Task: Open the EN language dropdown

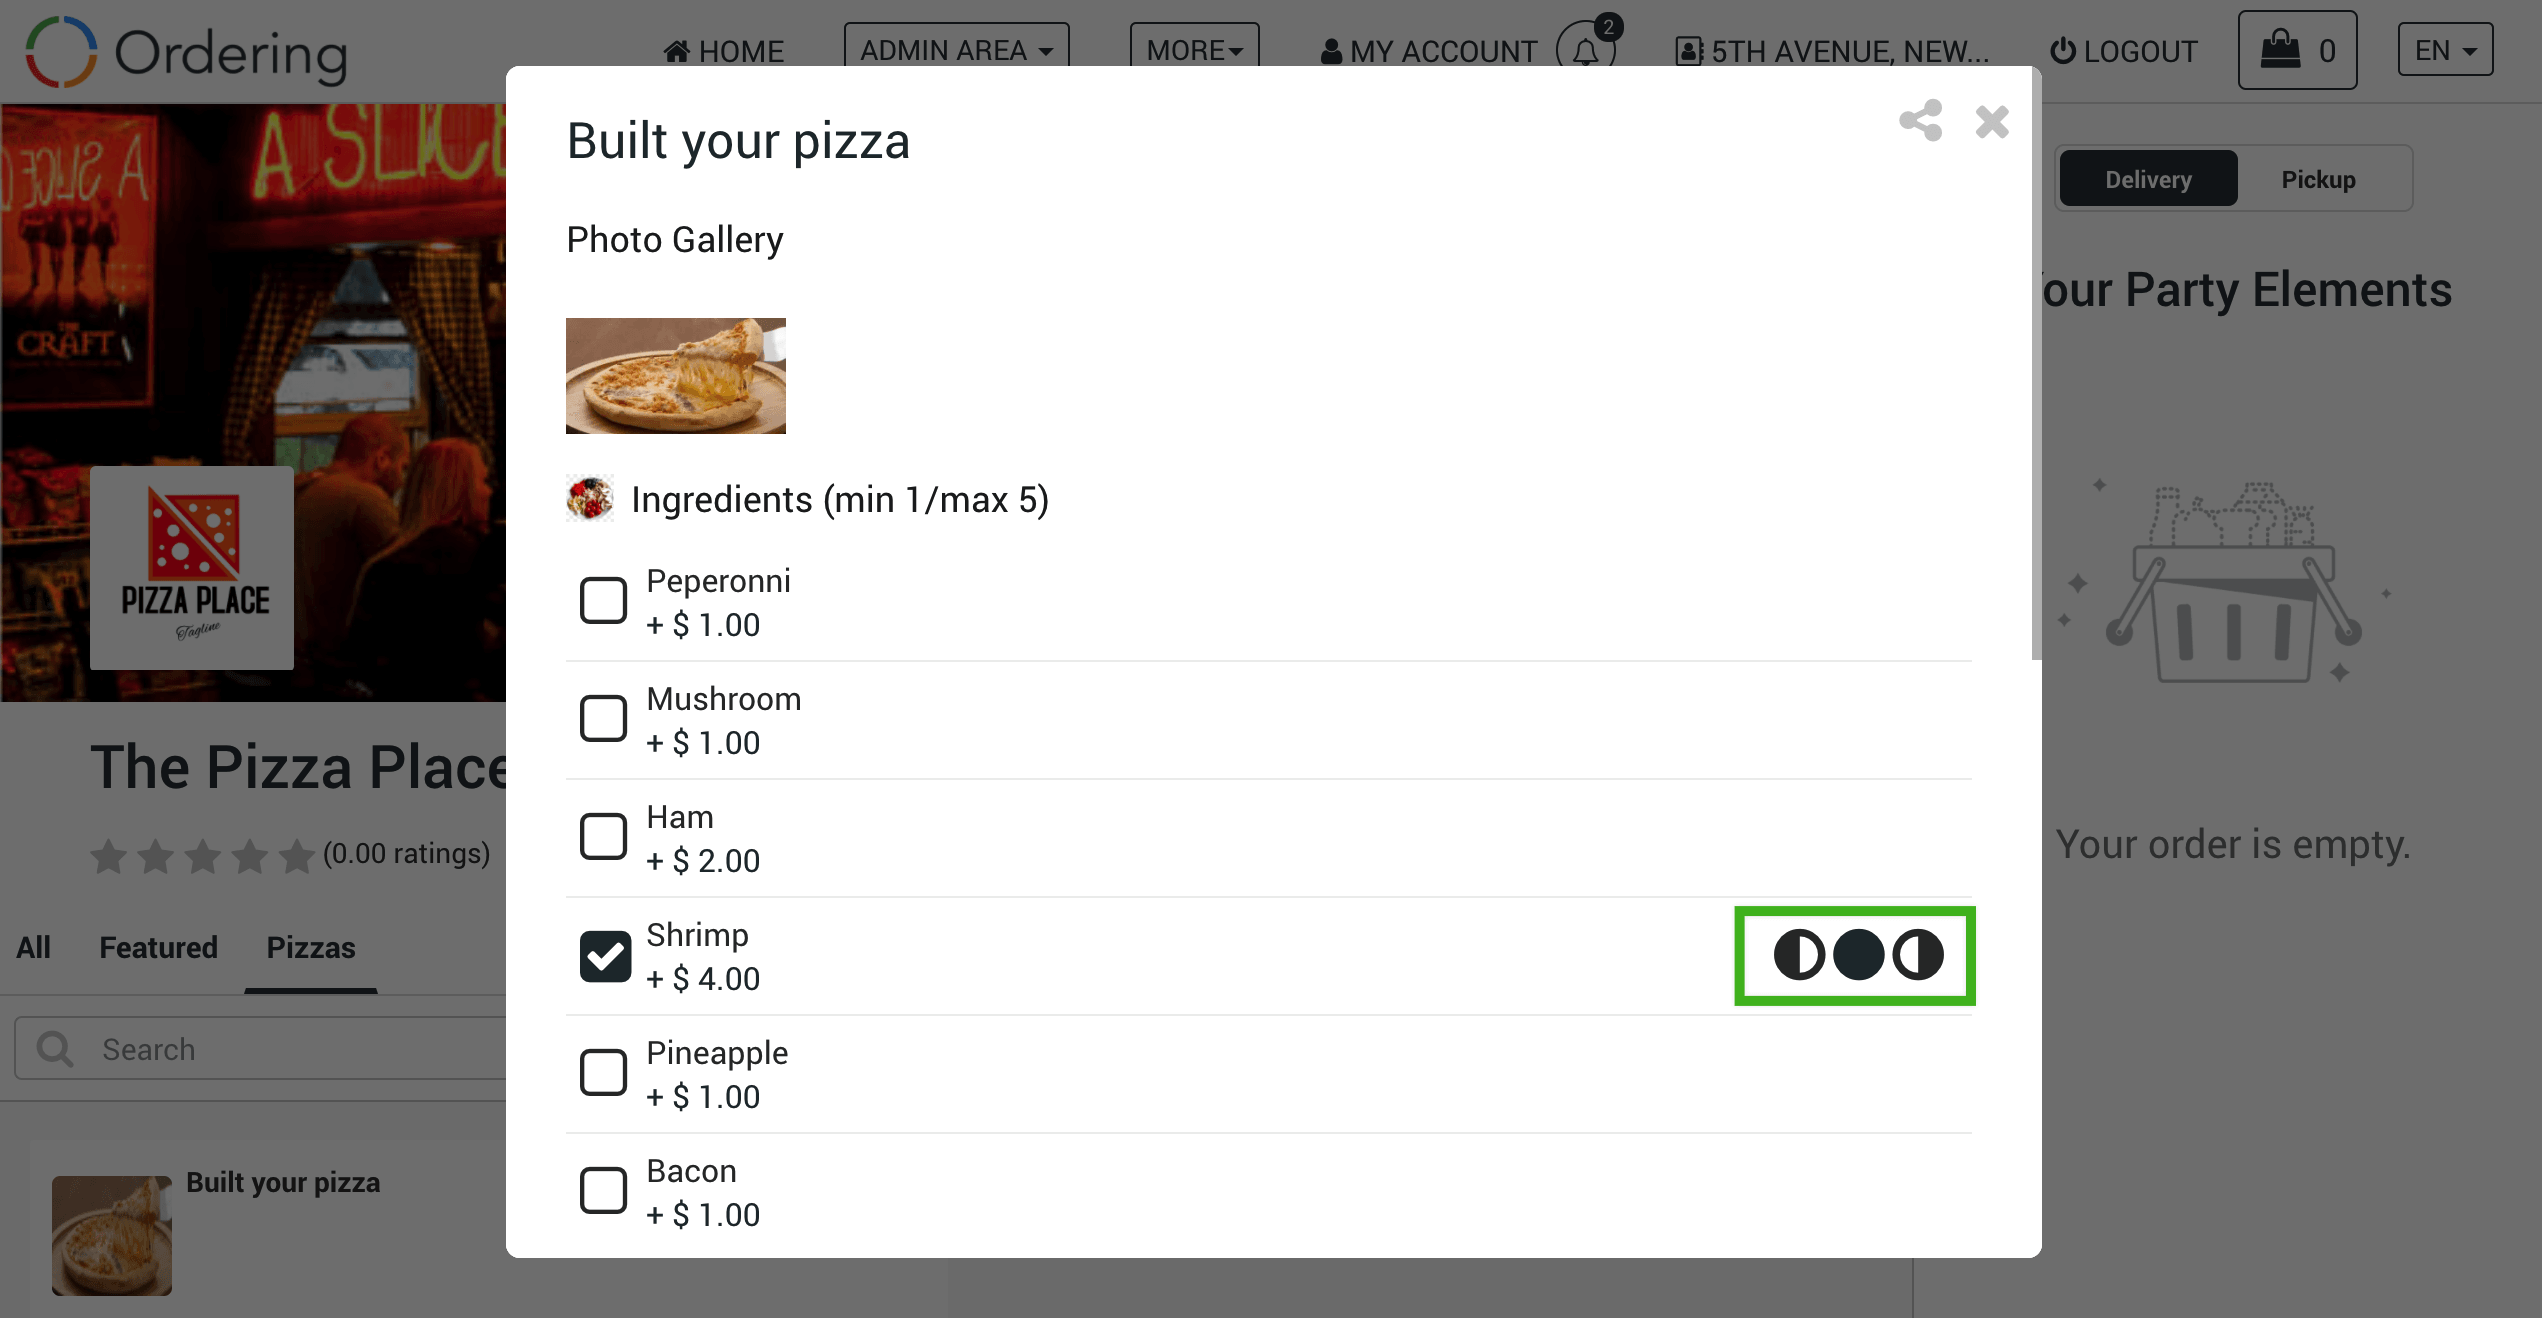Action: point(2445,49)
